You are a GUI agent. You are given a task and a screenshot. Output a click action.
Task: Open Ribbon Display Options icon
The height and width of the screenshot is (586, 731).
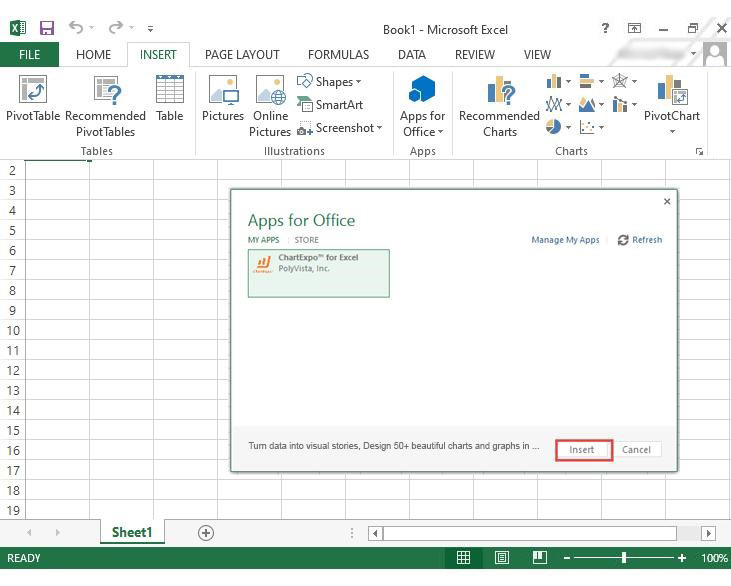pos(634,28)
